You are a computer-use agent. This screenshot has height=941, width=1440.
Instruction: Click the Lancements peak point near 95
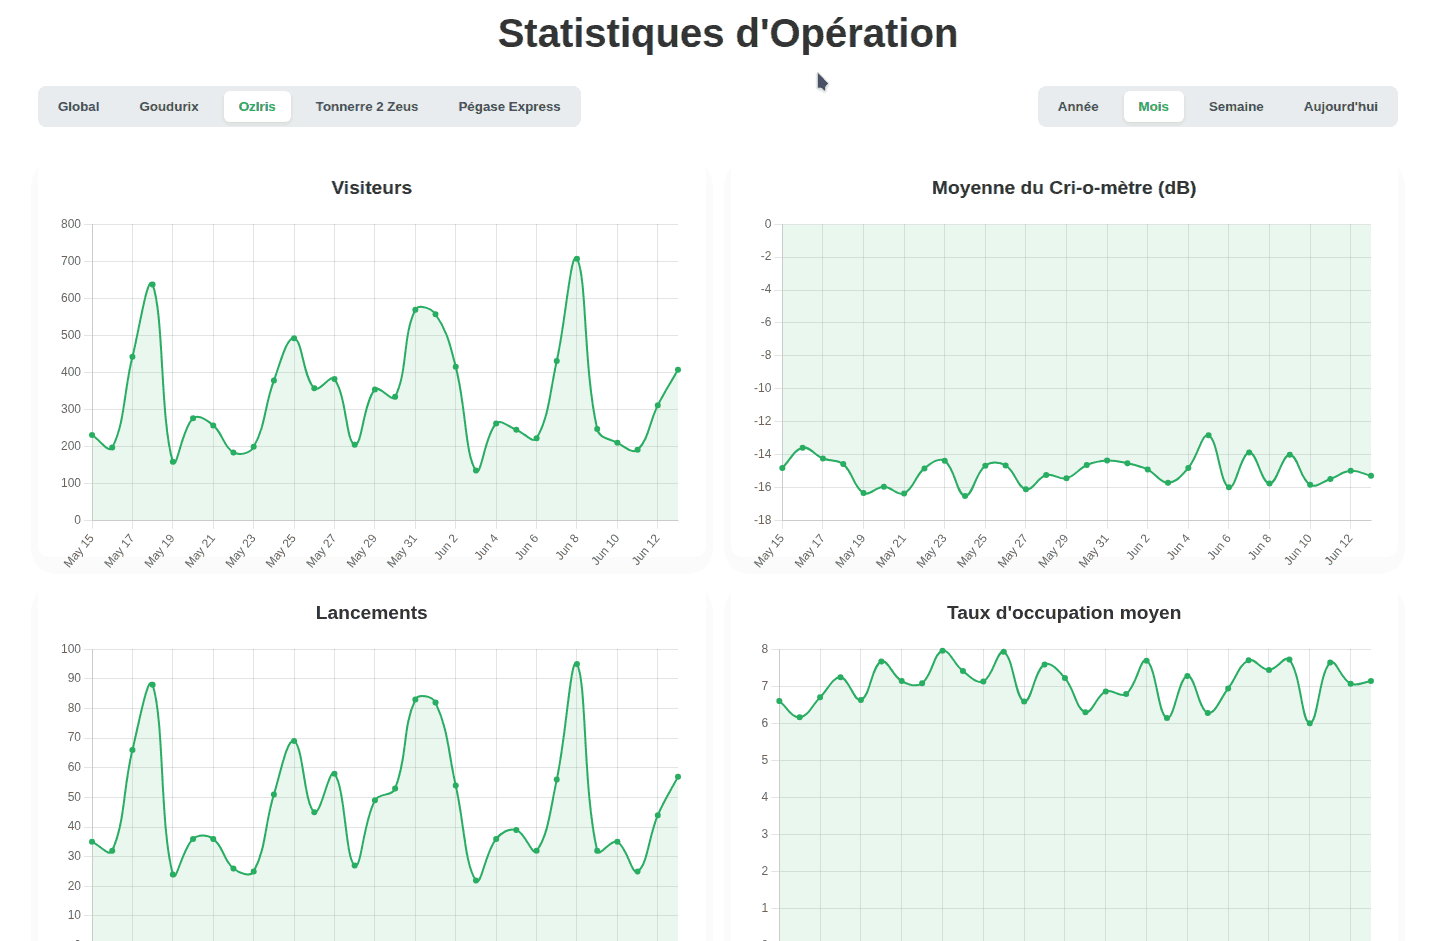pyautogui.click(x=577, y=664)
